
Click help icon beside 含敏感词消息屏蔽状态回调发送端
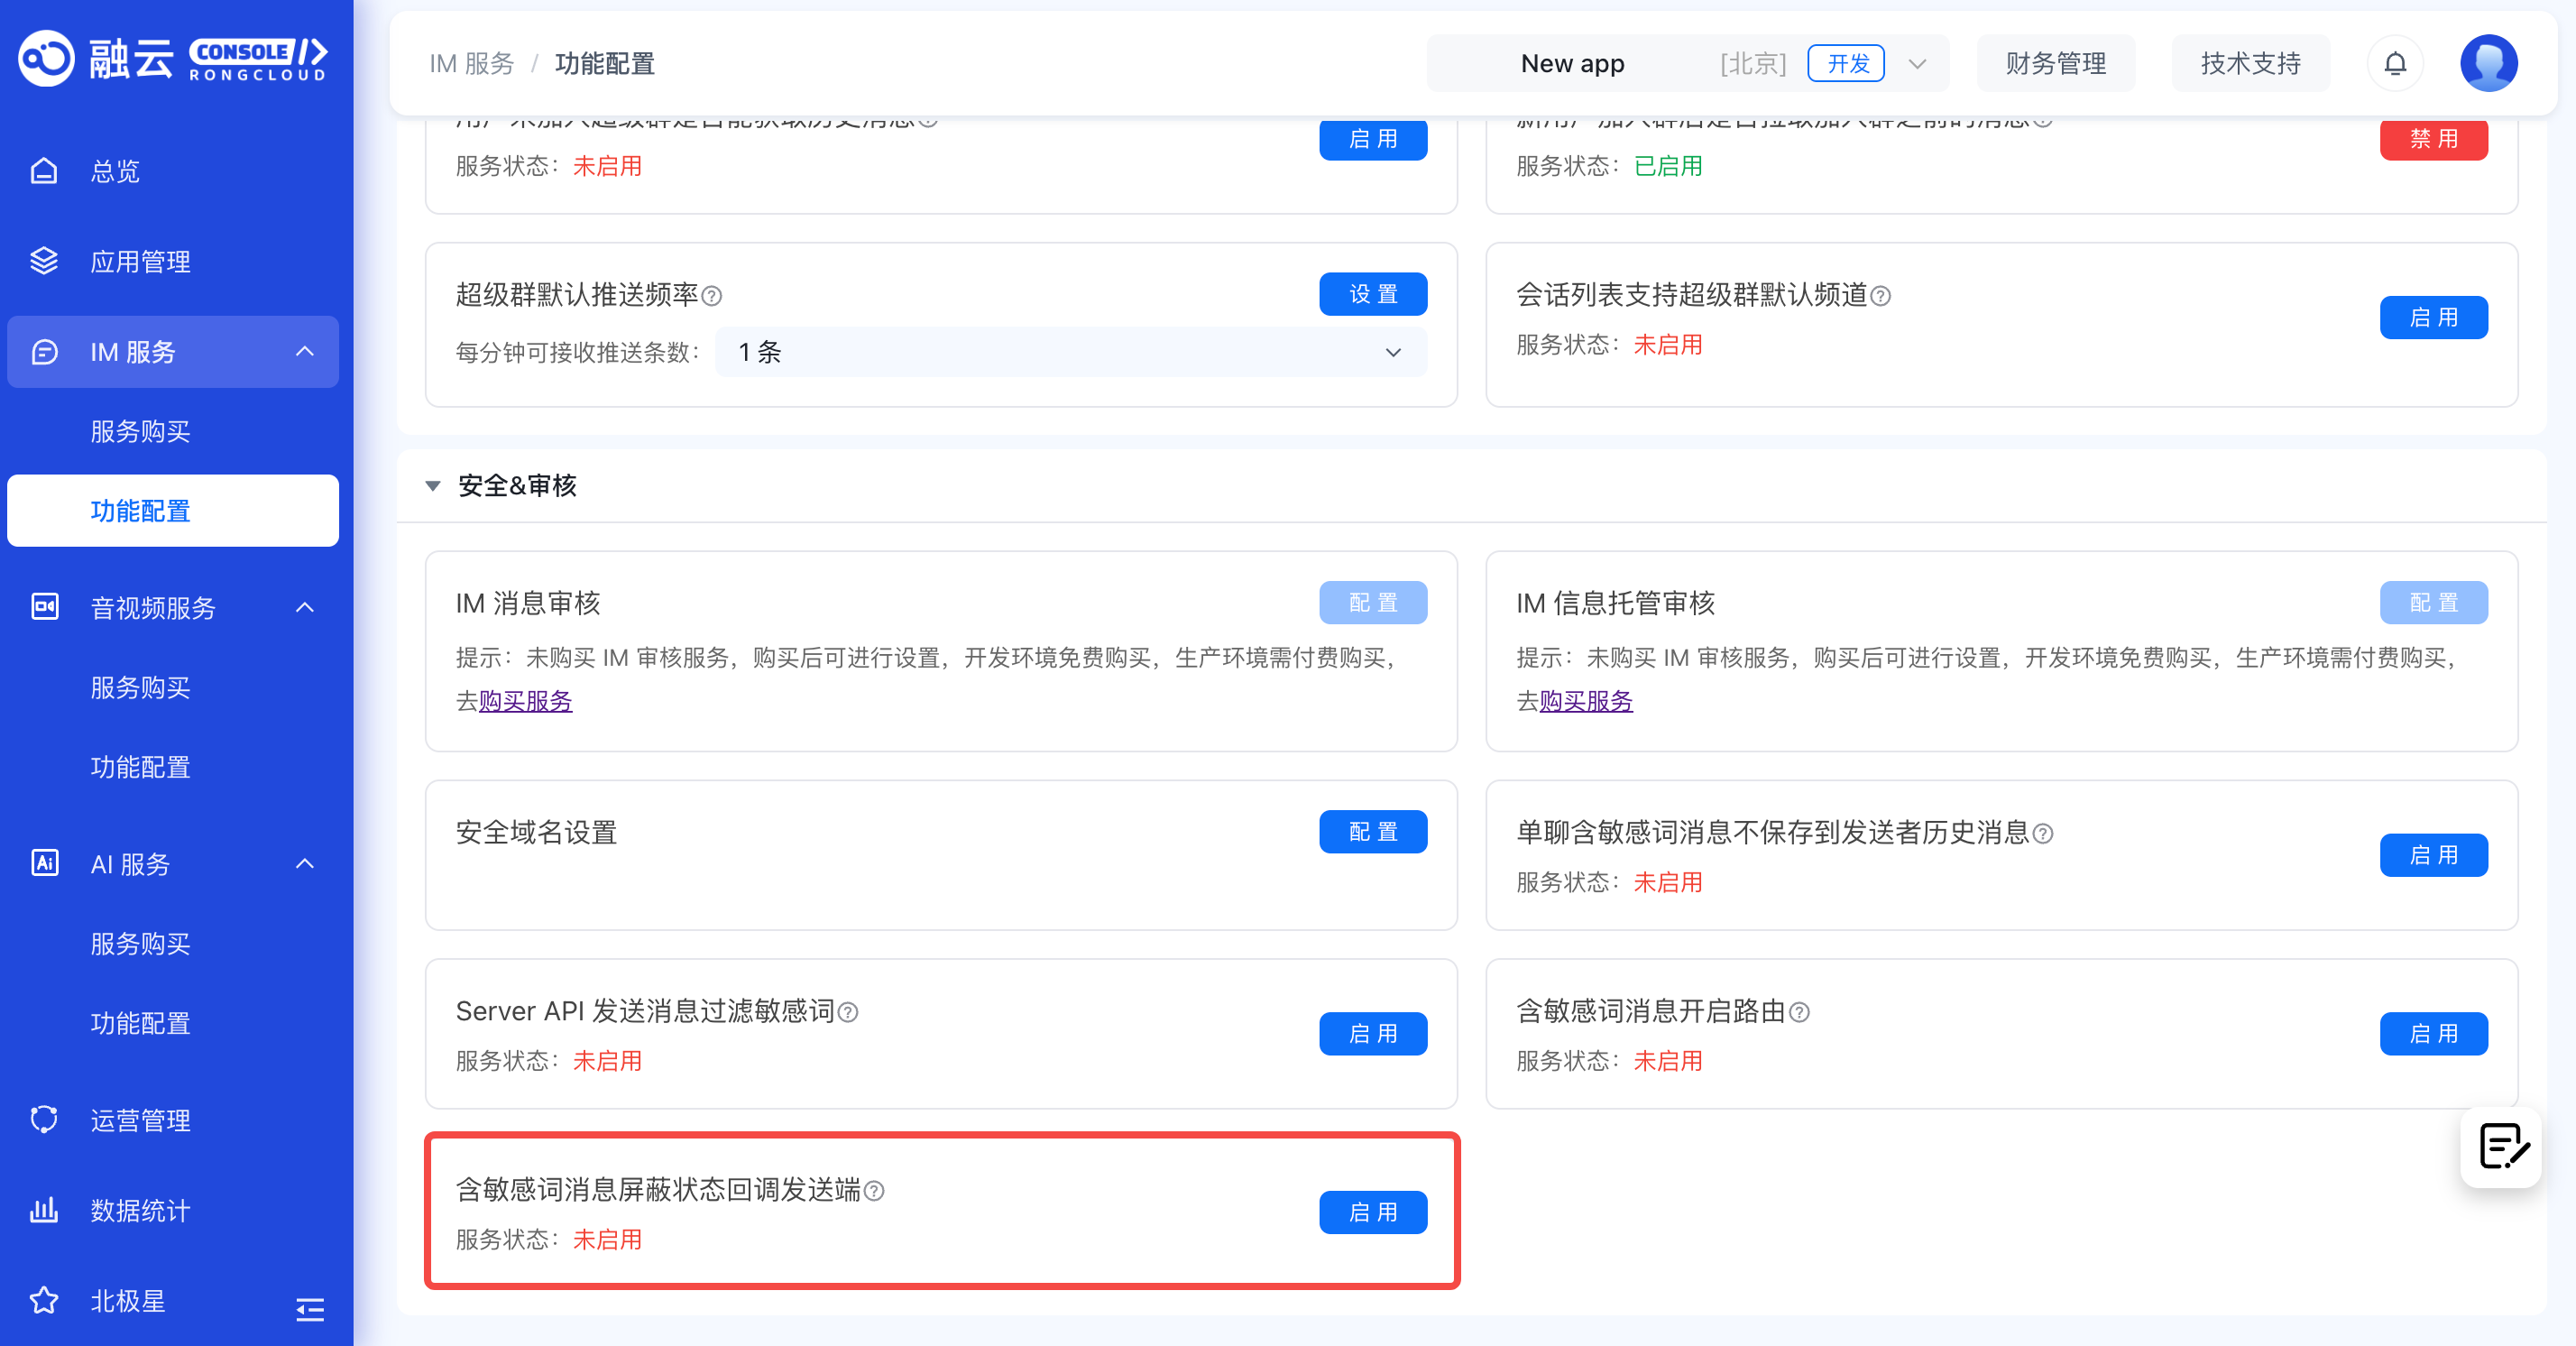pos(874,1191)
